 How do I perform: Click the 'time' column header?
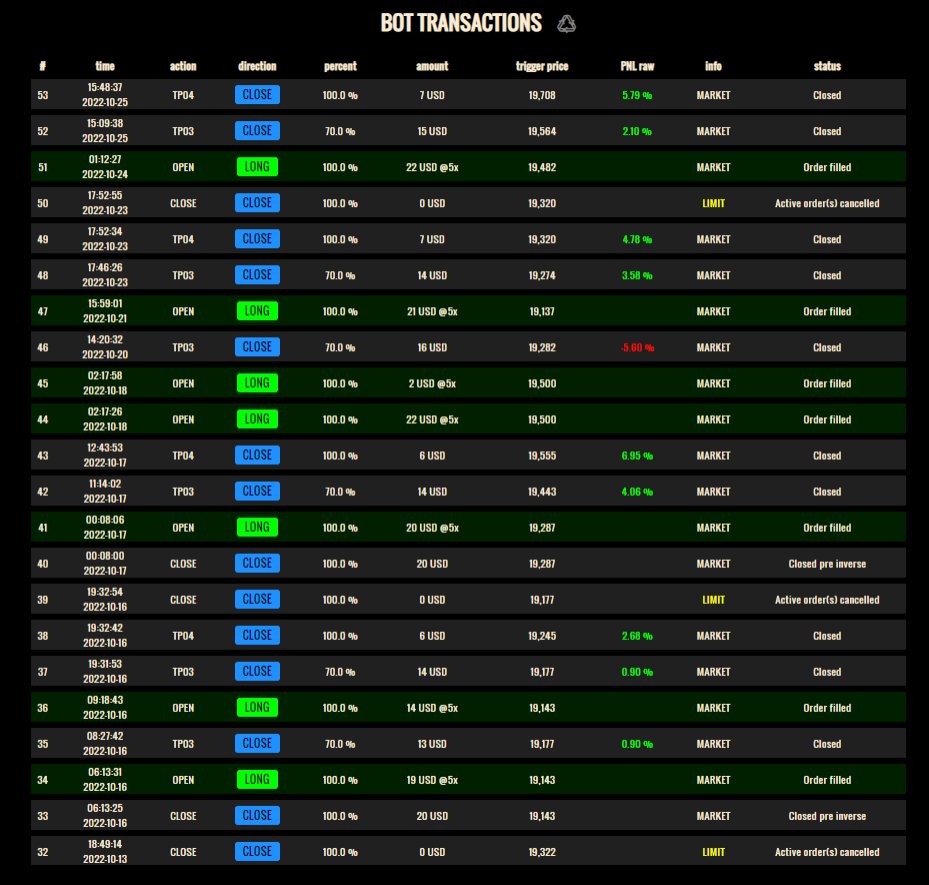105,66
